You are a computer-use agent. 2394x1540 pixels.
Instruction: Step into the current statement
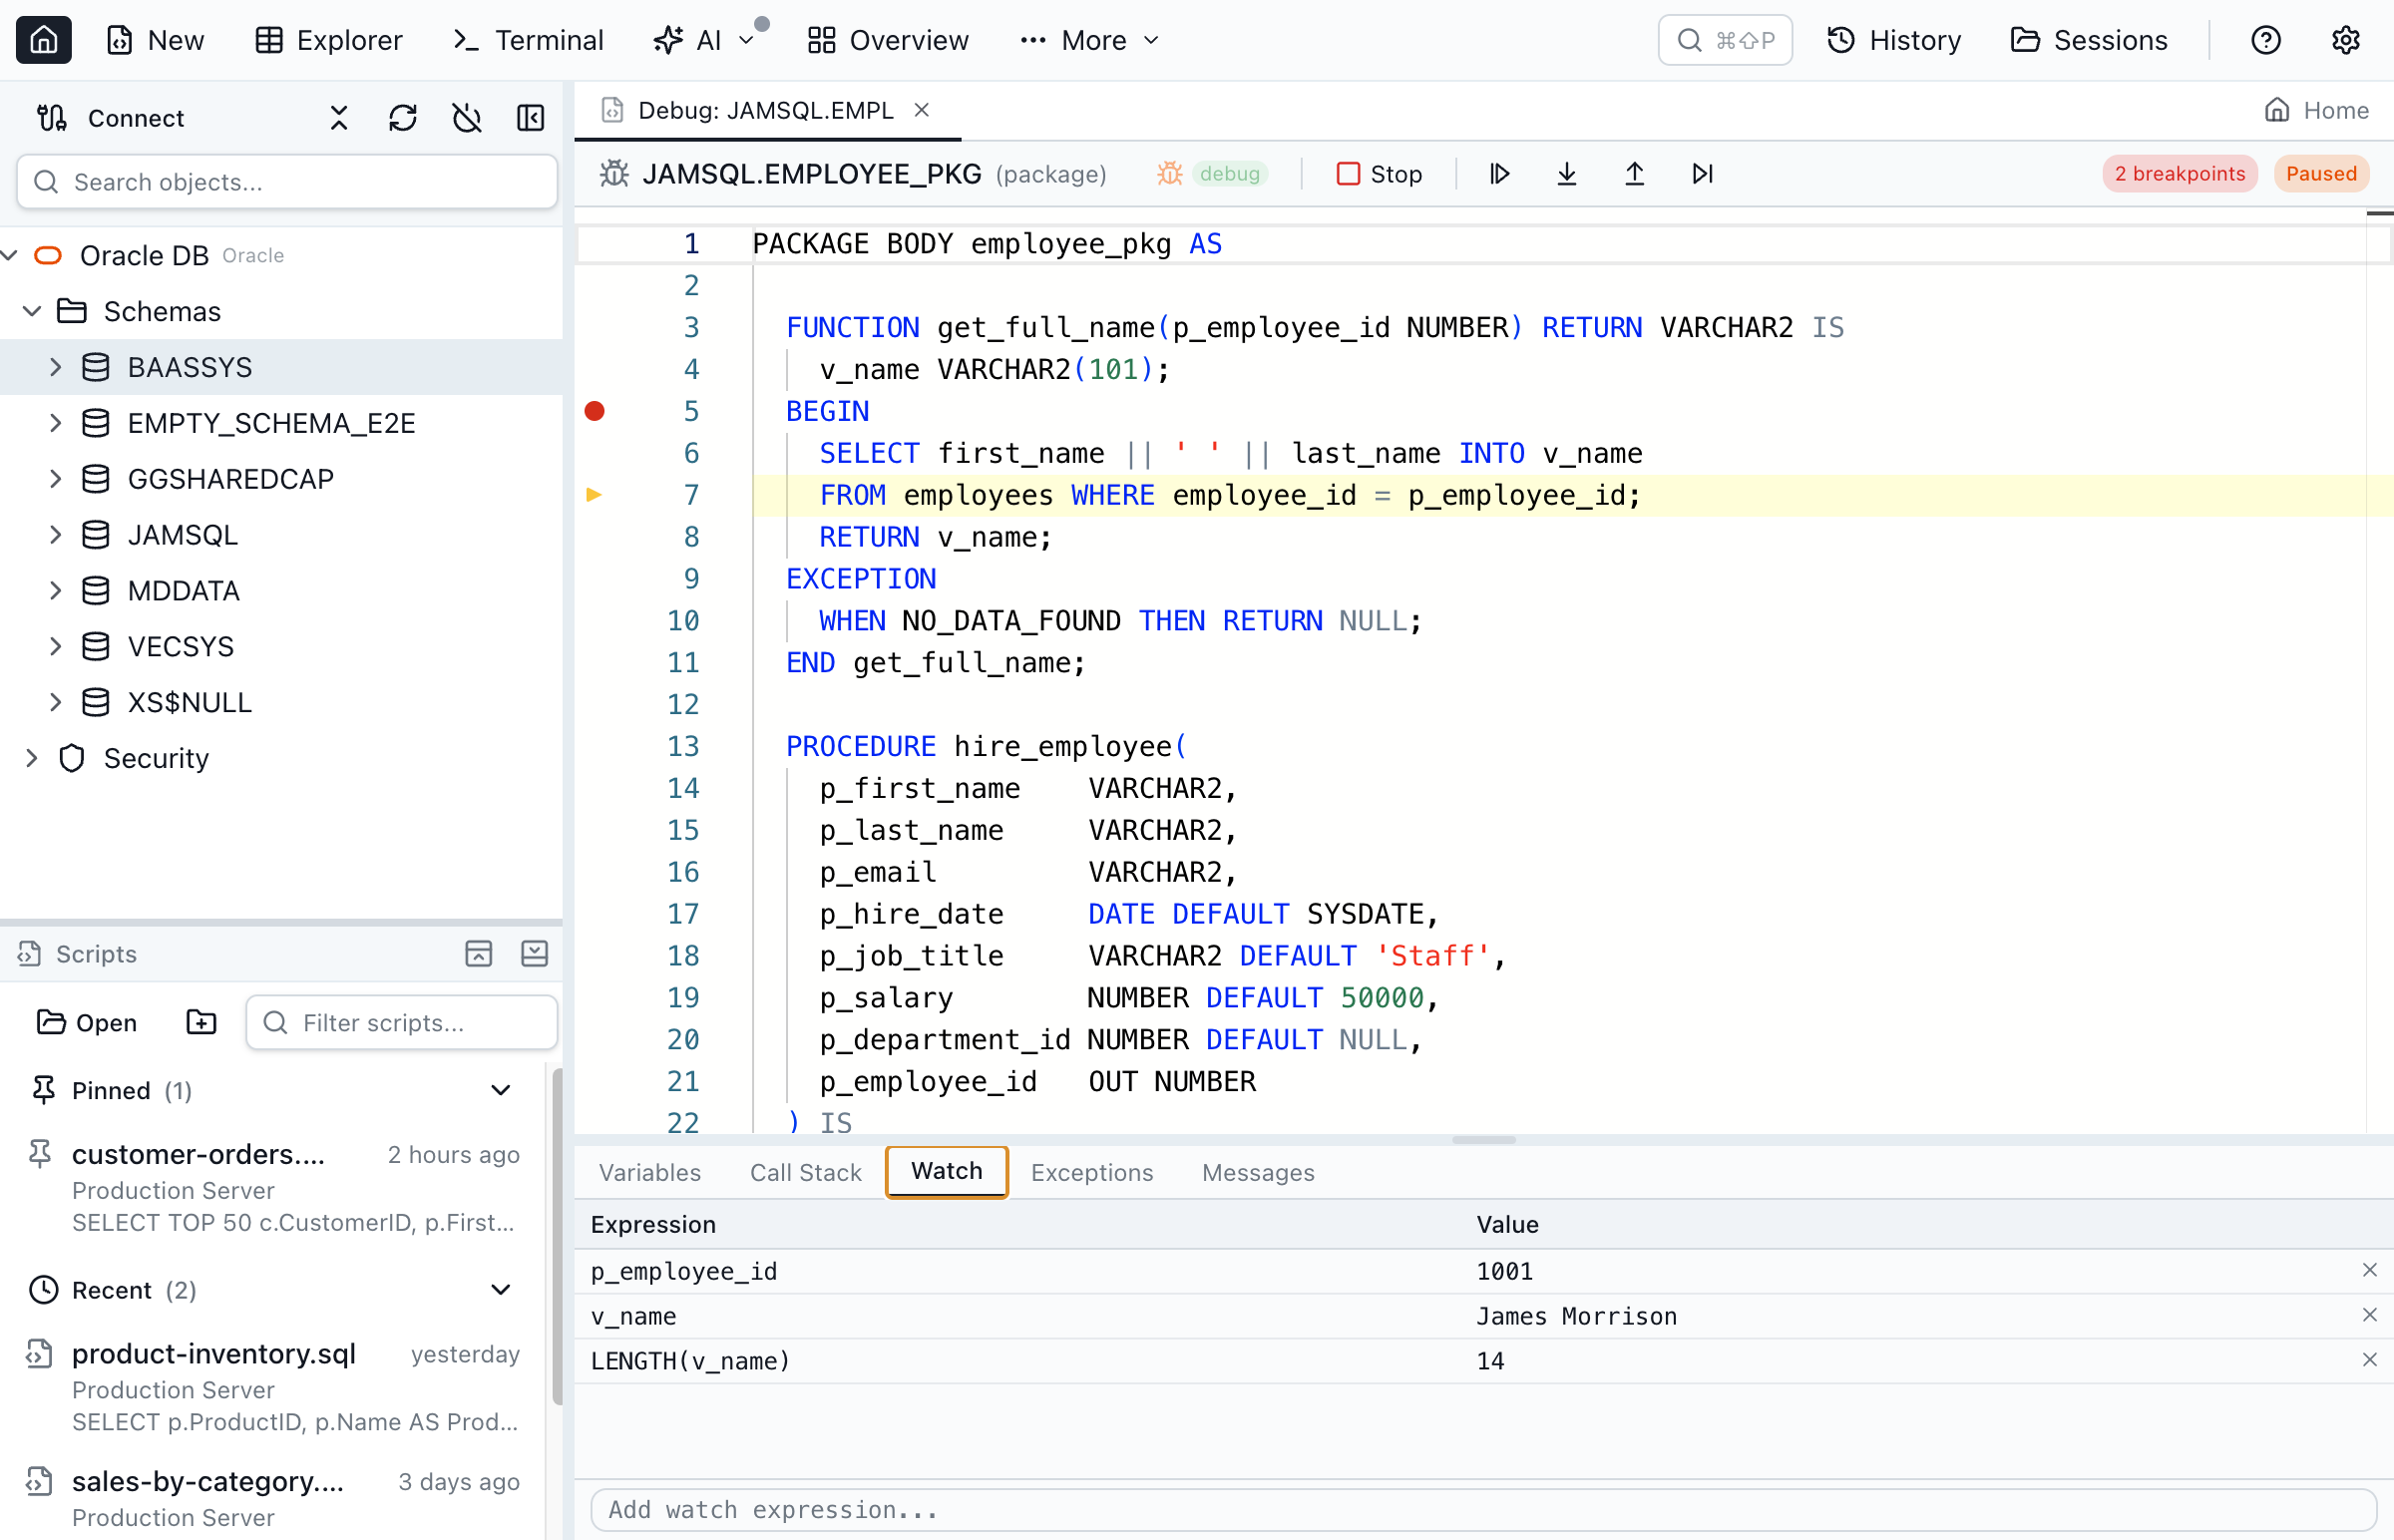click(x=1566, y=173)
